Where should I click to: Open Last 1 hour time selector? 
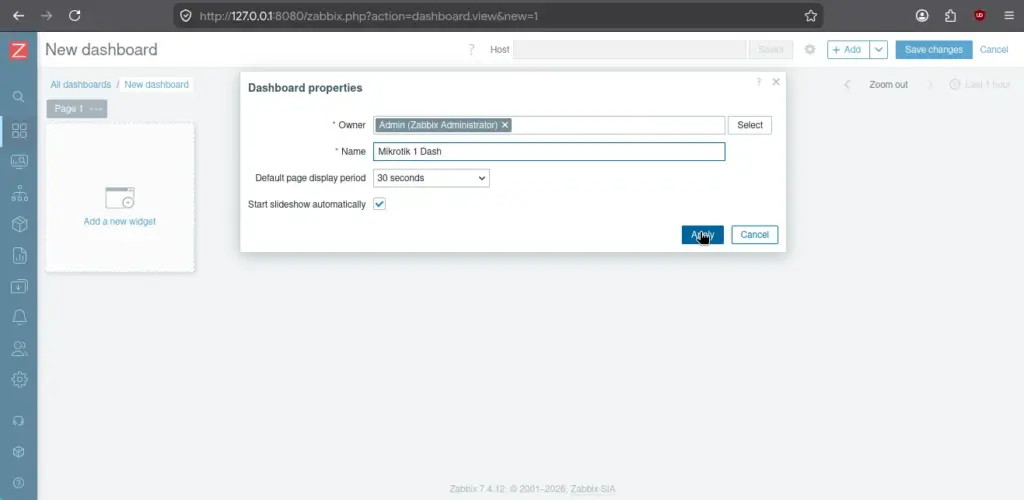click(980, 84)
